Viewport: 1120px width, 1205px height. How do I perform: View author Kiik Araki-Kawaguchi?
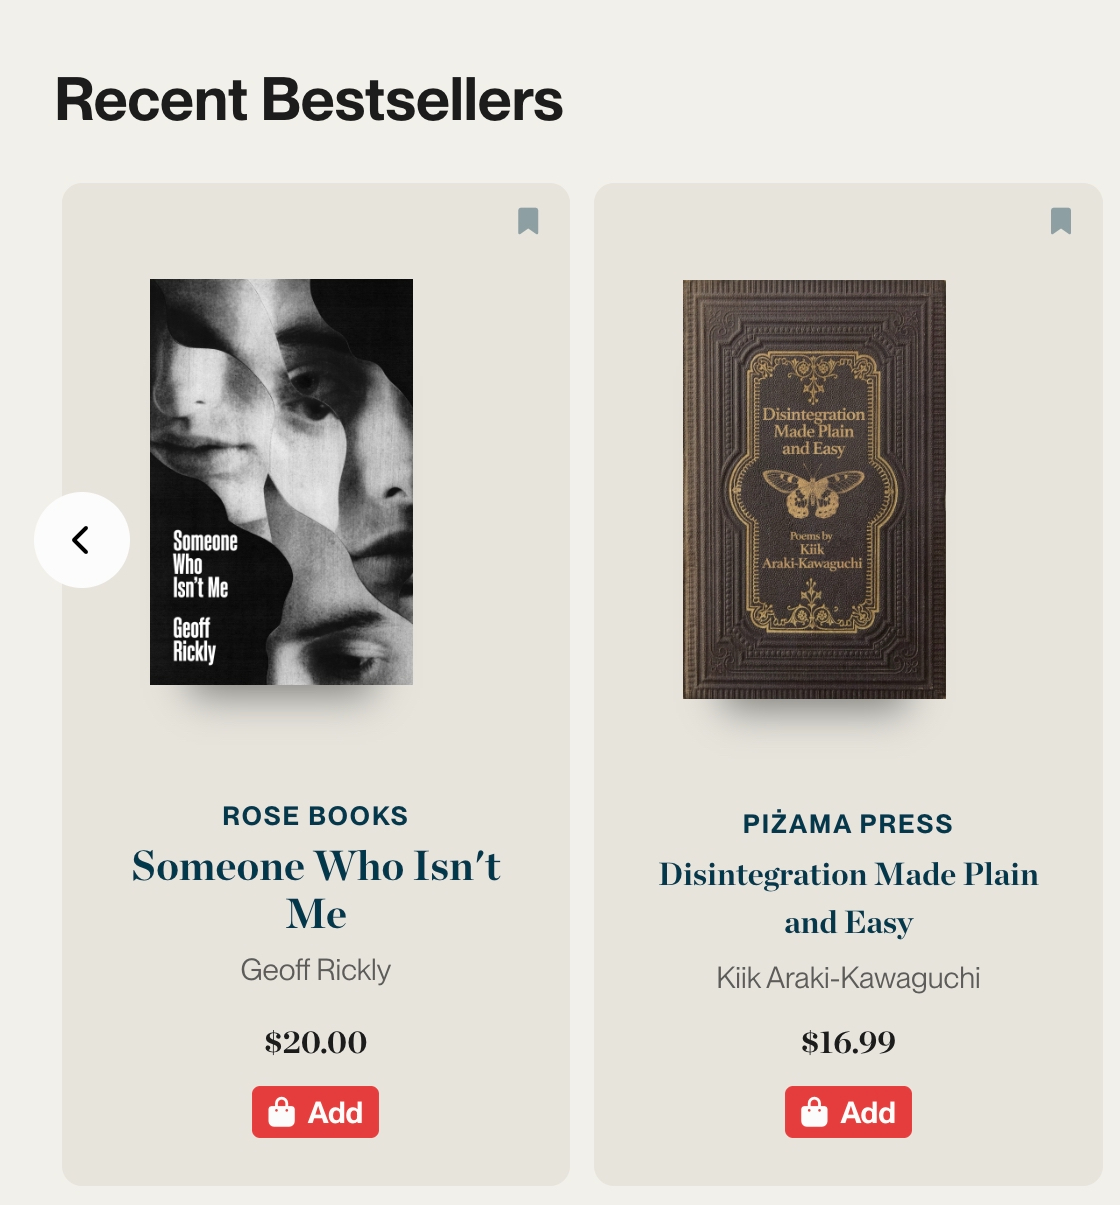click(x=848, y=978)
